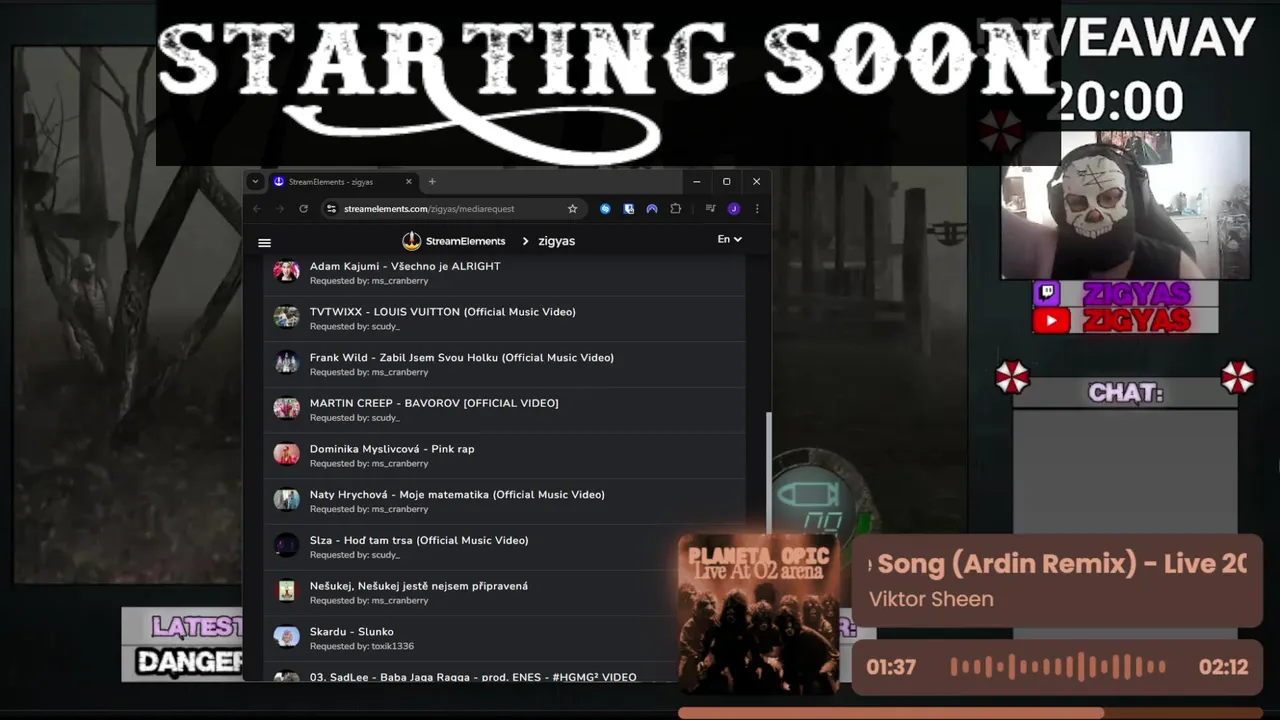Click total duration 02:12
Viewport: 1280px width, 720px height.
(1223, 667)
